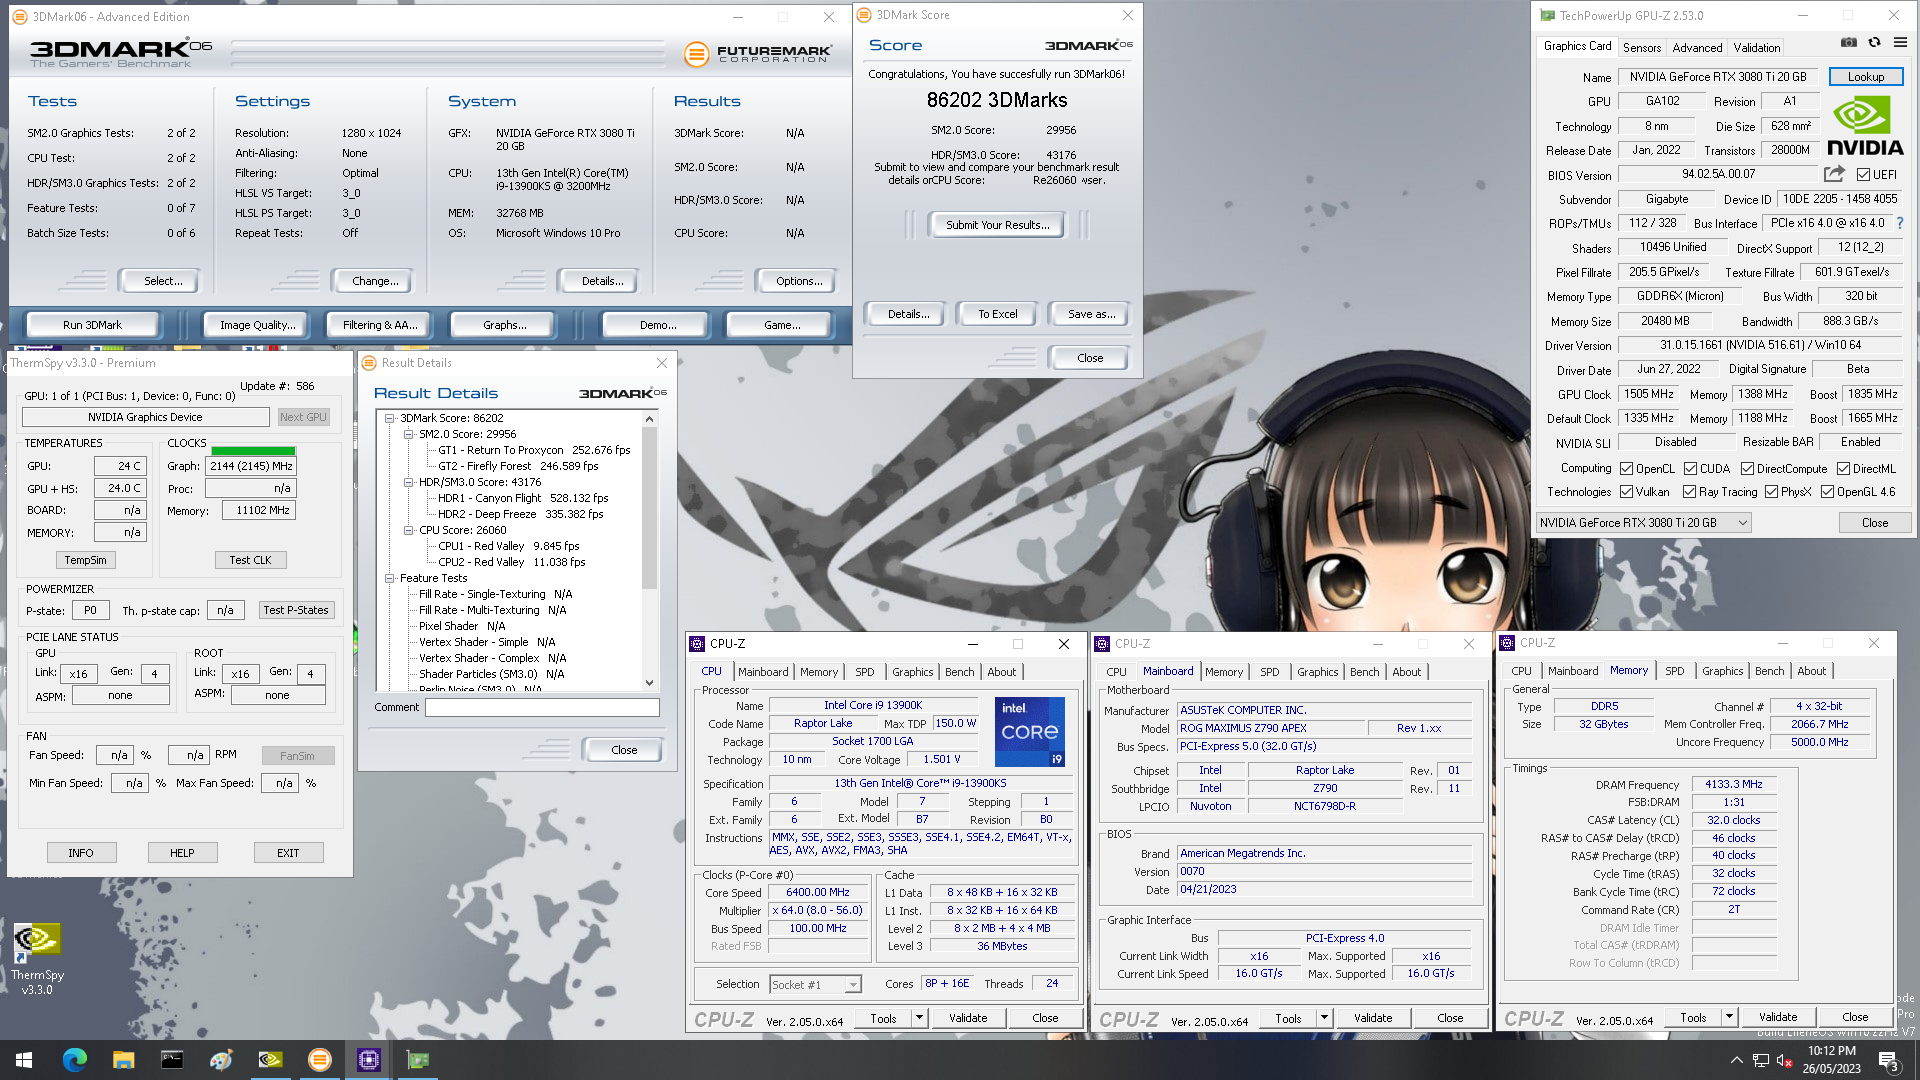Toggle the PhysX checkbox
Viewport: 1920px width, 1080px height.
click(x=1771, y=492)
